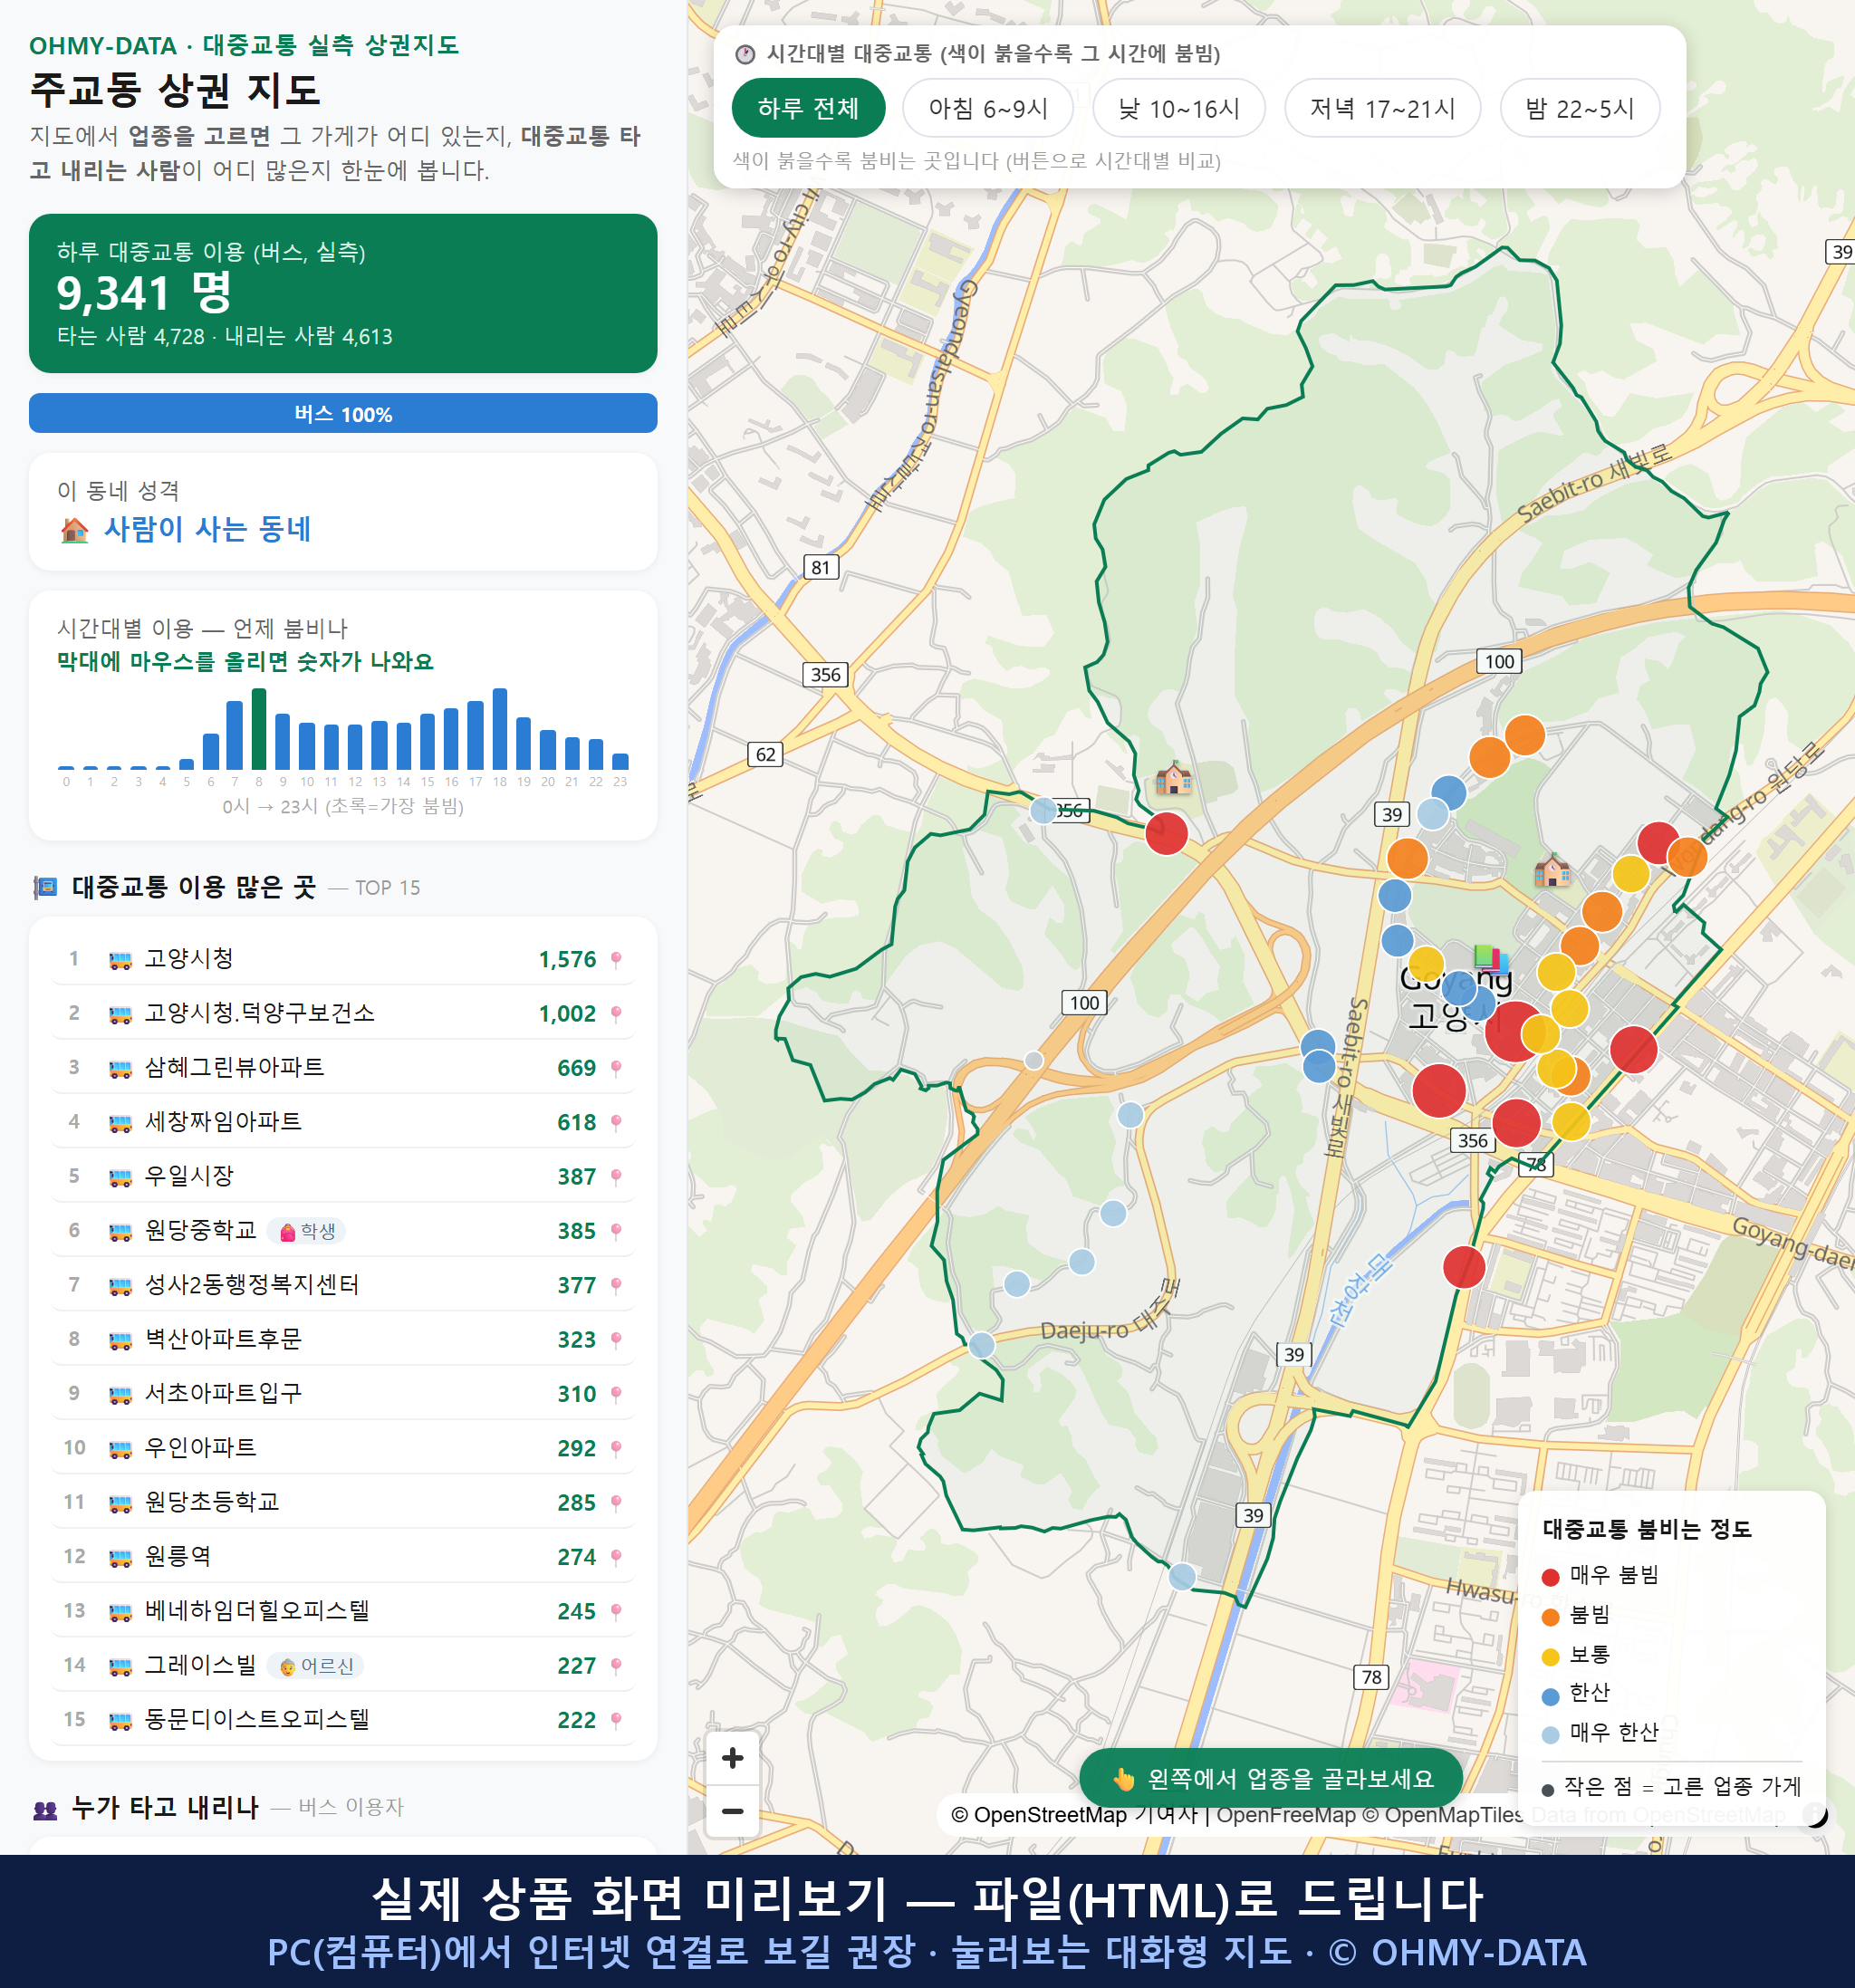
Task: Click the bus icon beside 우일시장
Action: 120,1177
